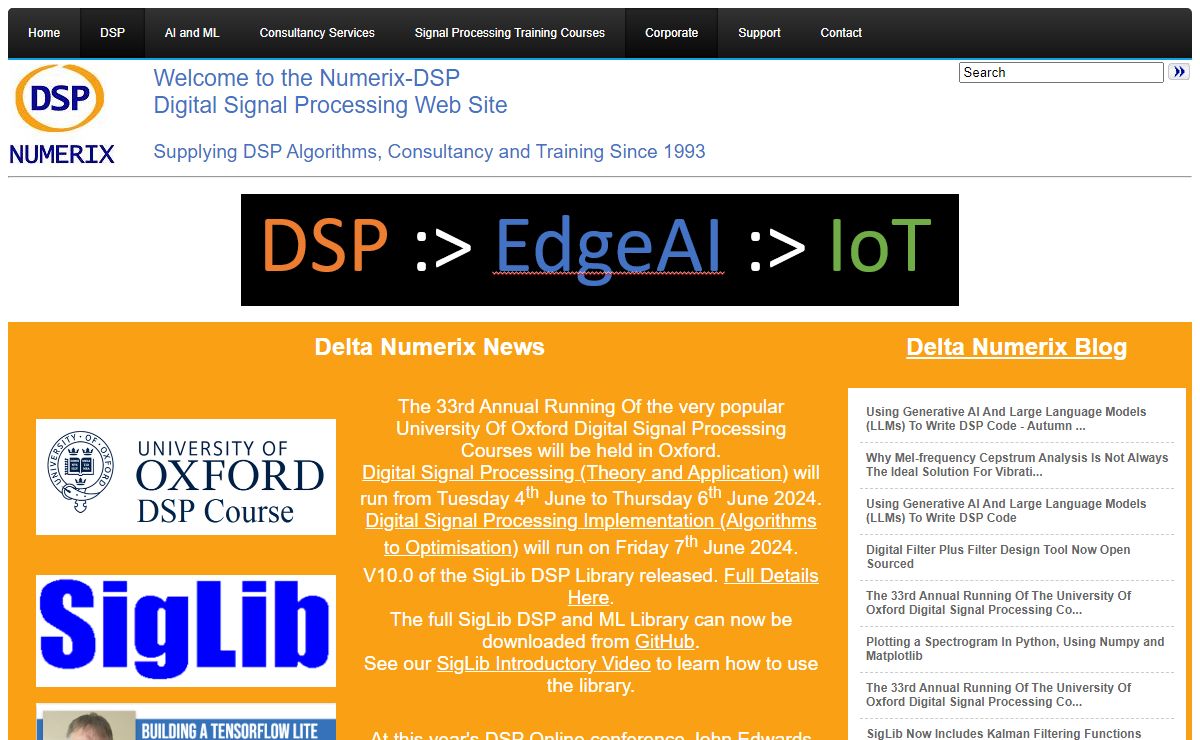Open the Corporate menu item
1200x740 pixels.
coord(672,33)
